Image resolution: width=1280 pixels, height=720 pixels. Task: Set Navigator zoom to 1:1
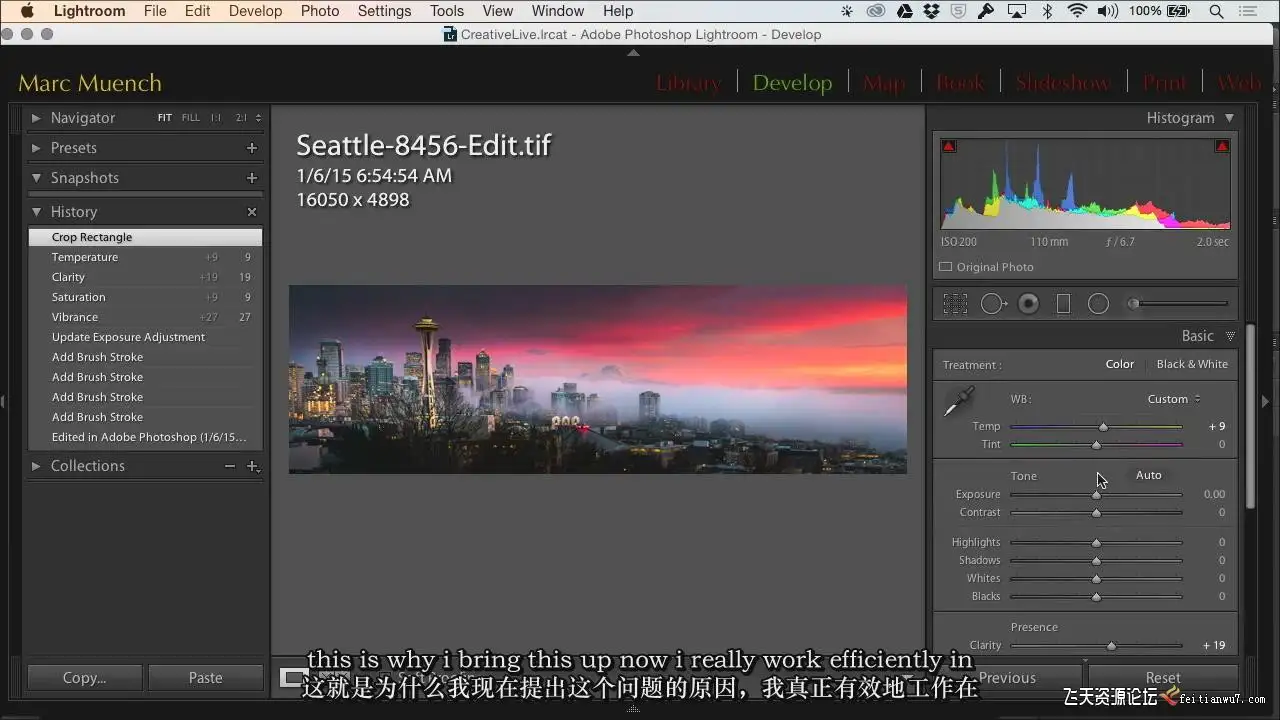click(x=216, y=118)
